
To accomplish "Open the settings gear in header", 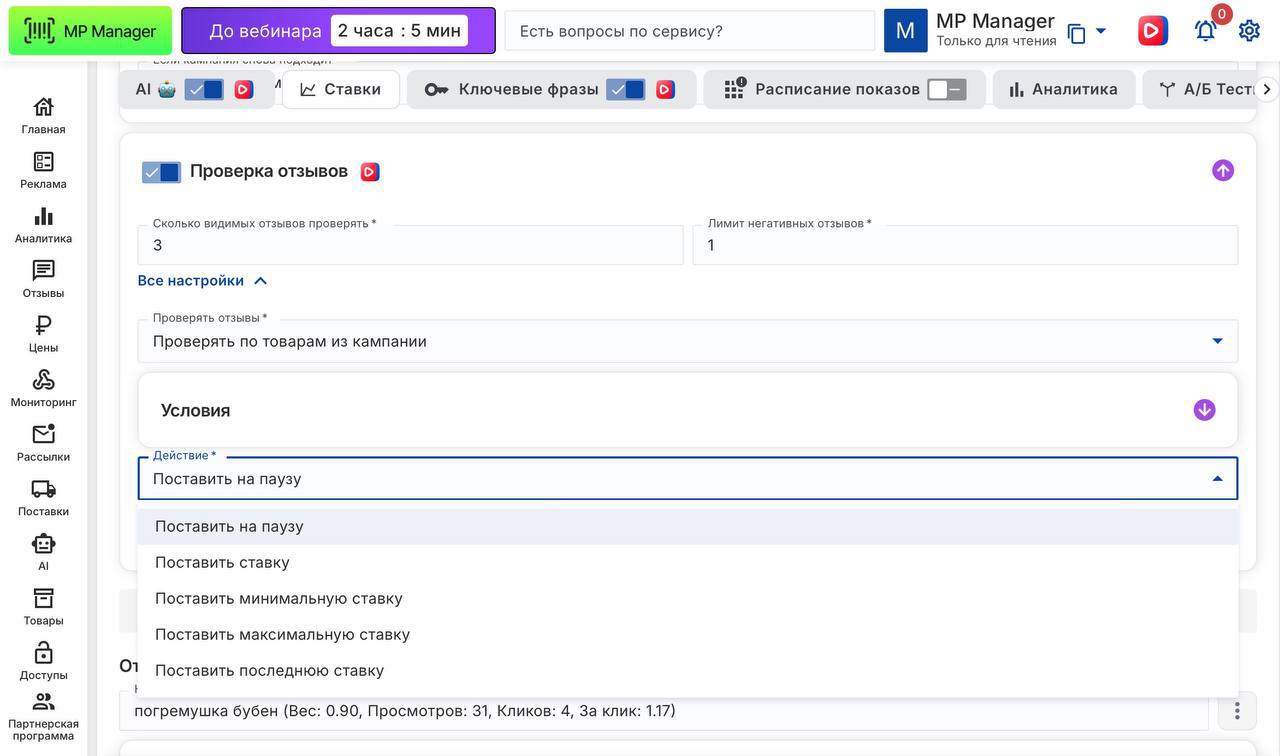I will coord(1249,31).
